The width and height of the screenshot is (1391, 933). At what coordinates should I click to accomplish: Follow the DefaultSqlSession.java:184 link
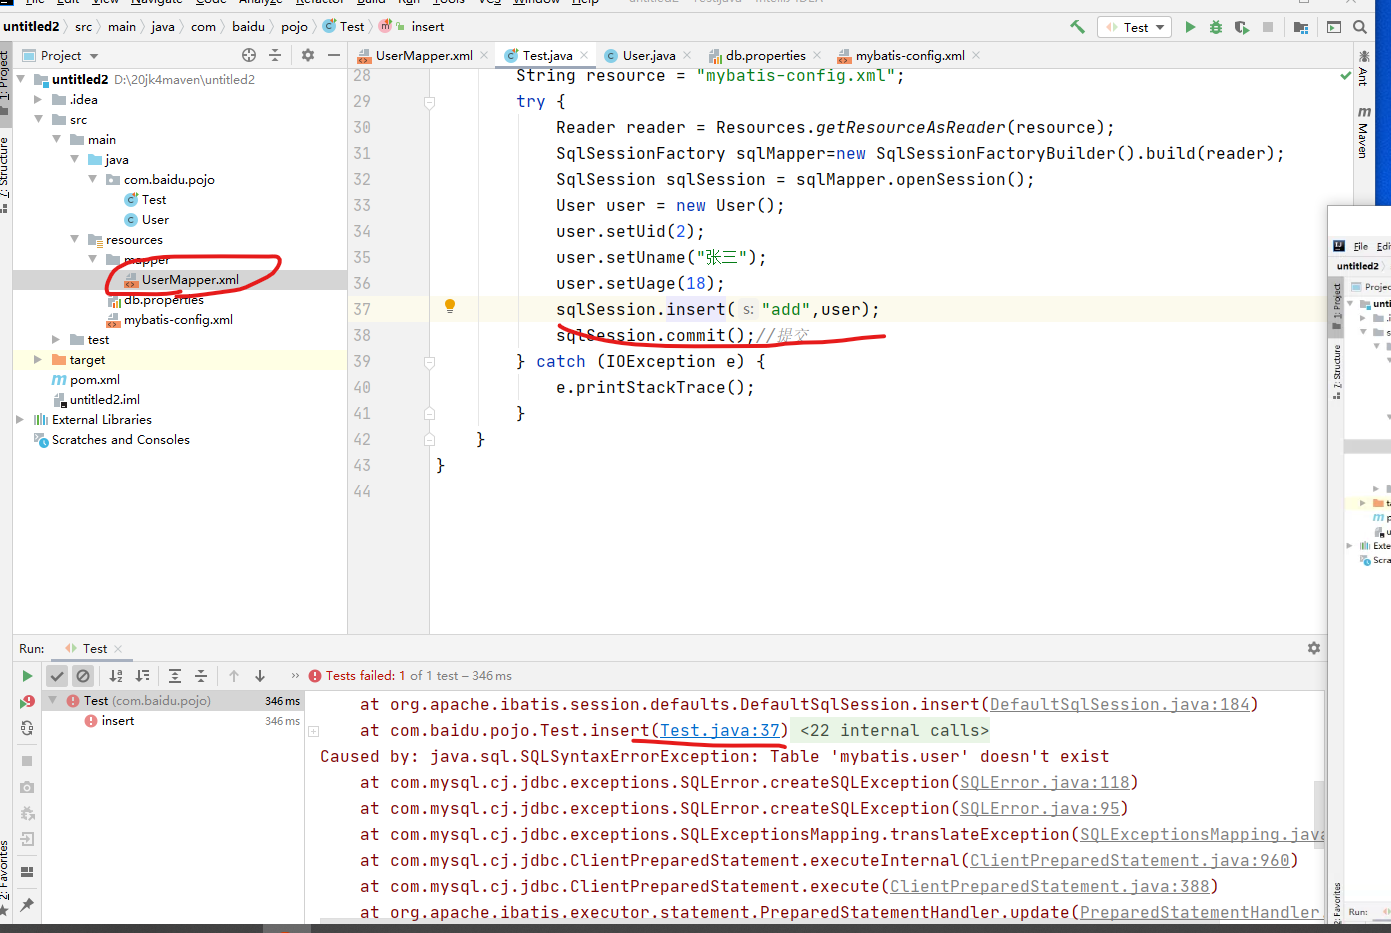1119,705
